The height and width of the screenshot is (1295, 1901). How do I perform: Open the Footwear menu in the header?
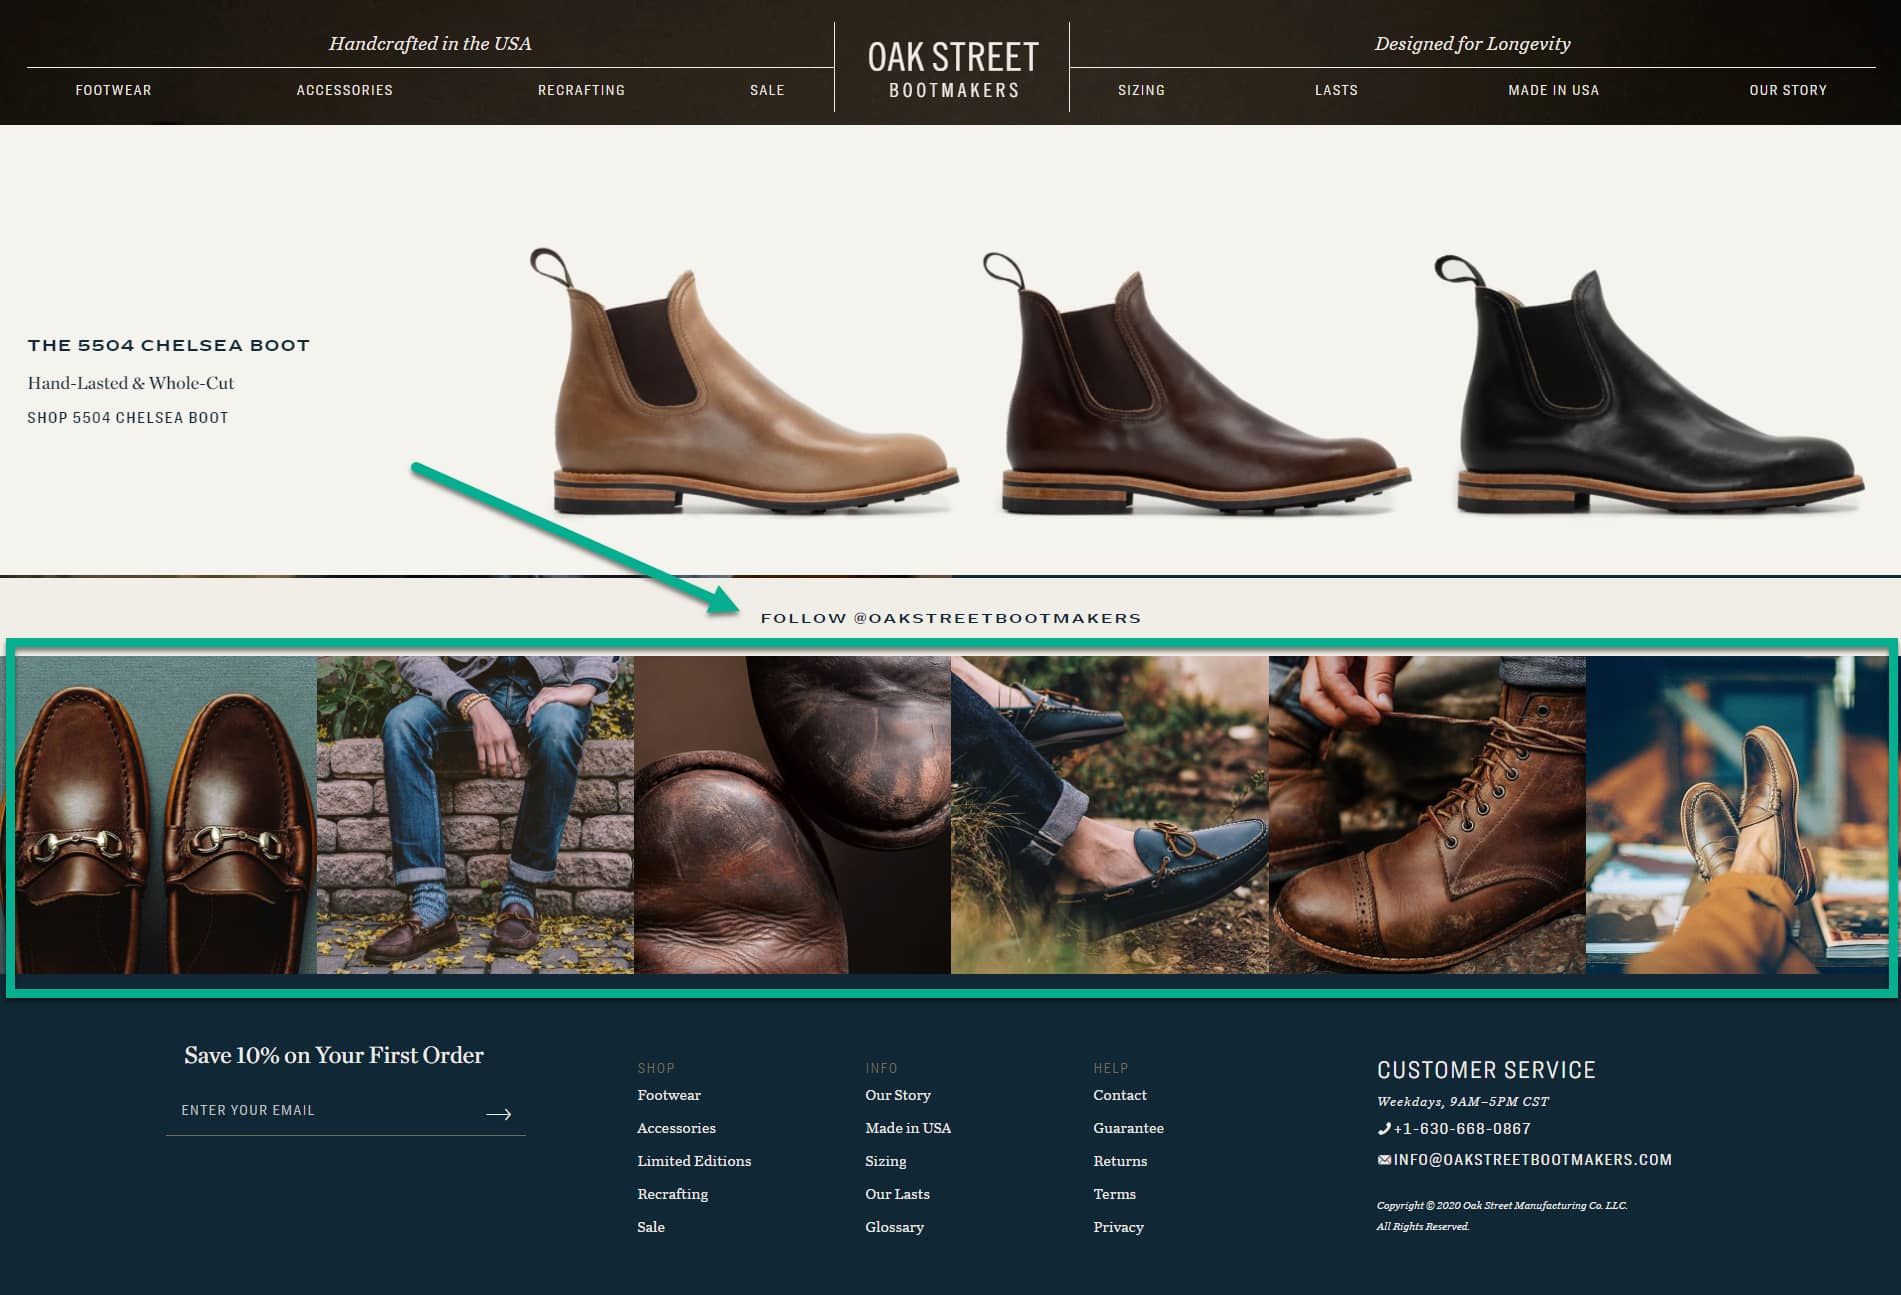tap(114, 90)
